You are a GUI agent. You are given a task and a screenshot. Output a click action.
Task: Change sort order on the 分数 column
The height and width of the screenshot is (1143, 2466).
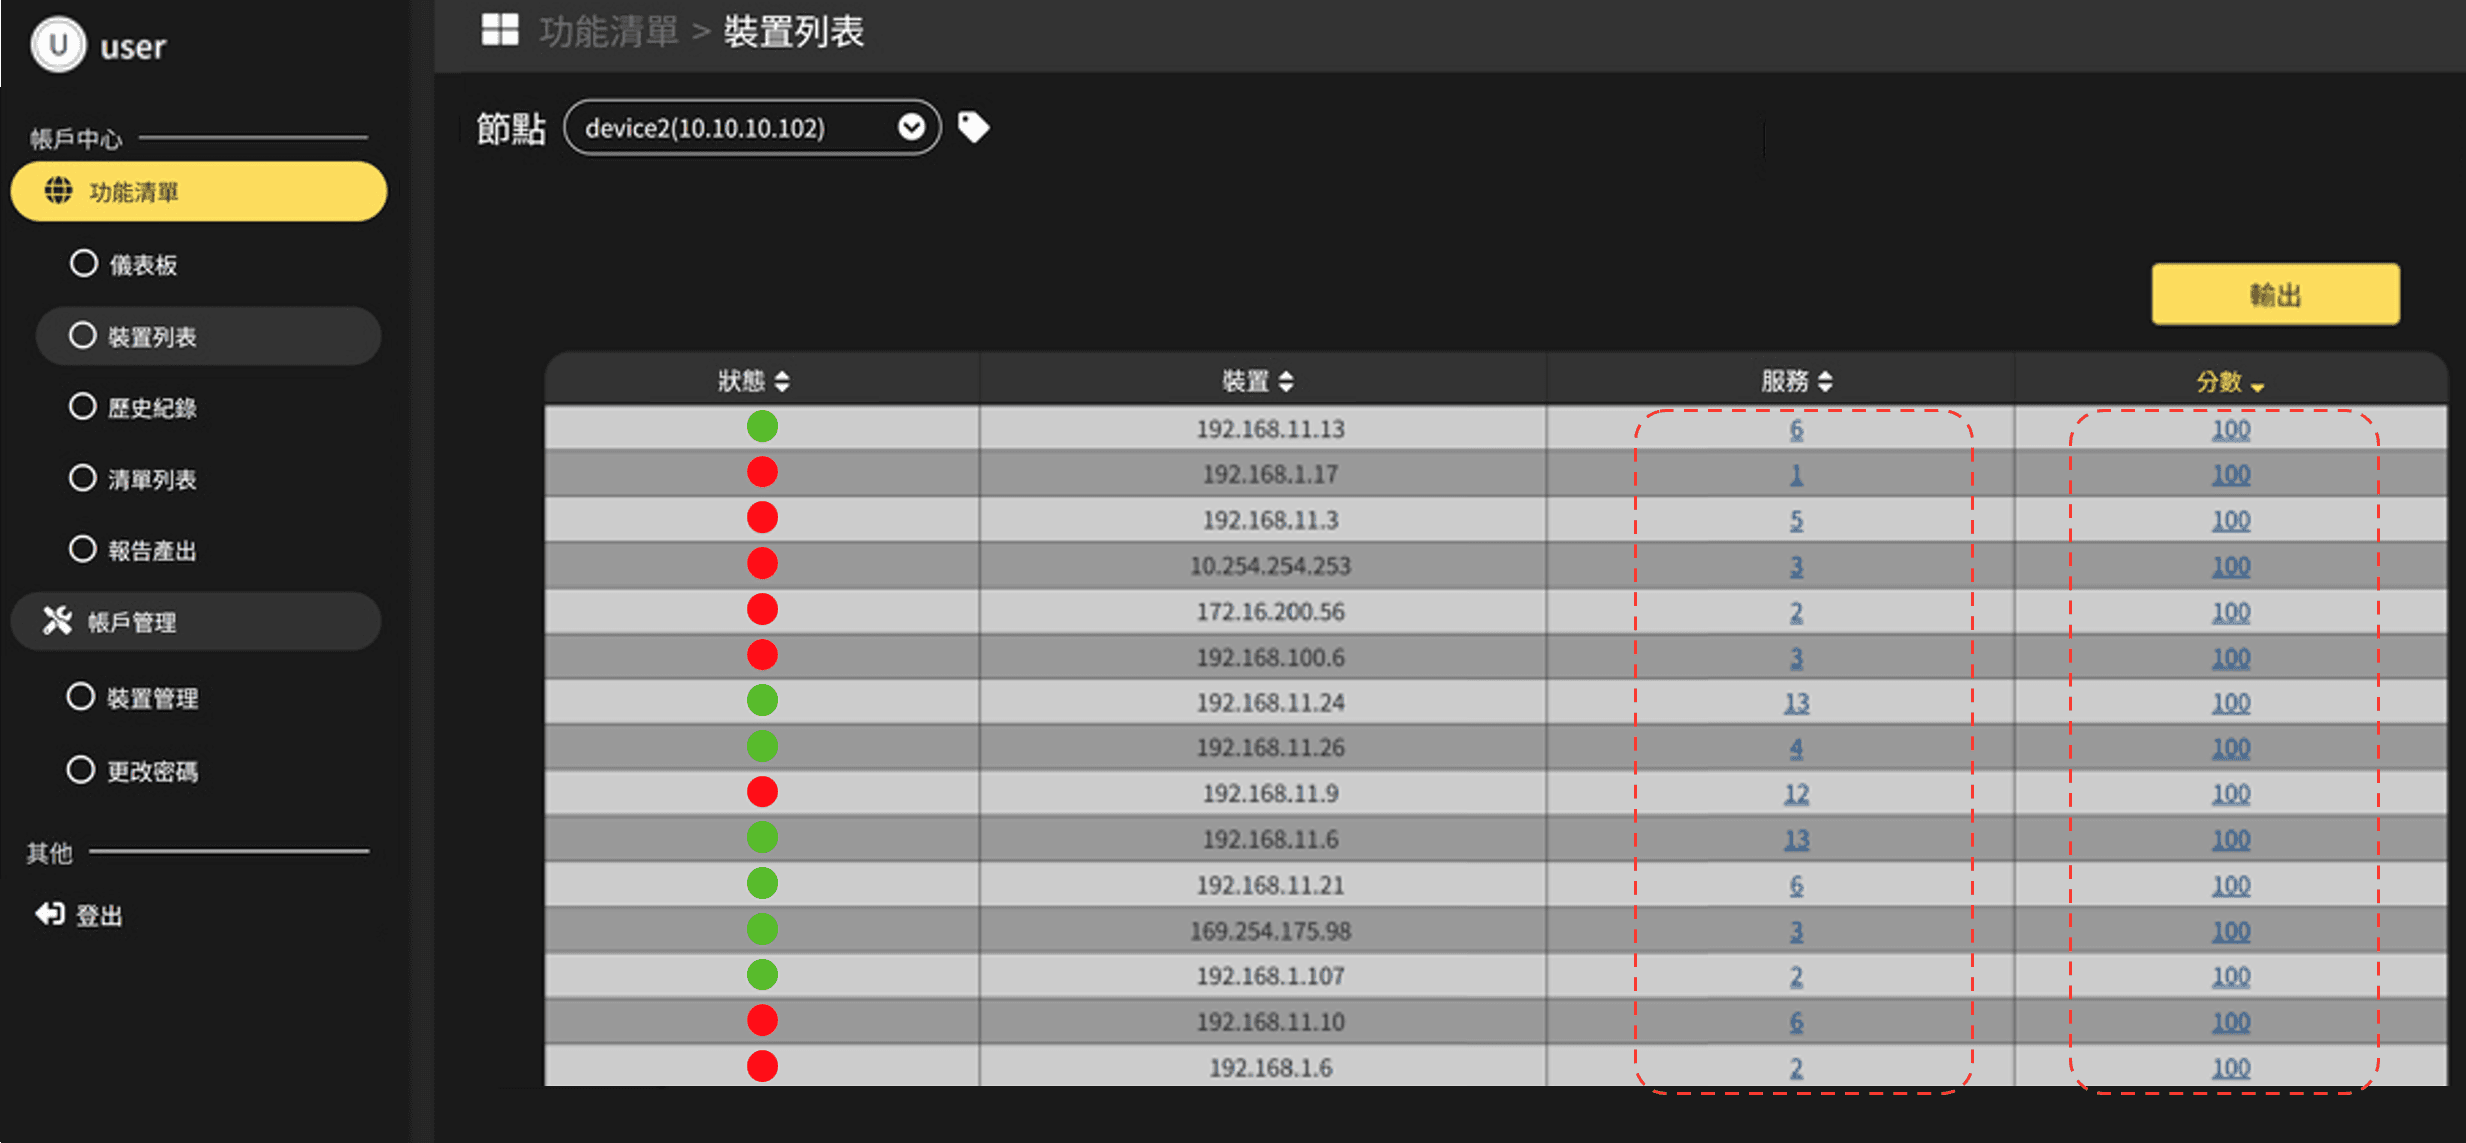pyautogui.click(x=2259, y=384)
